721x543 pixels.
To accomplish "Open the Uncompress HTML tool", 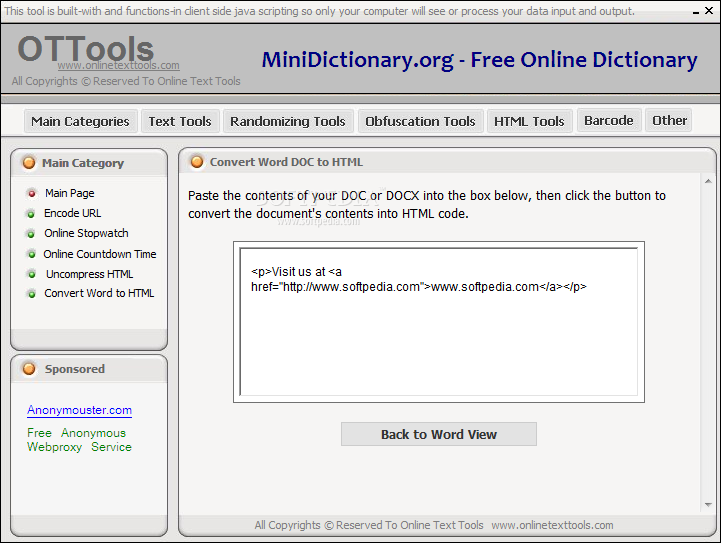I will point(89,274).
